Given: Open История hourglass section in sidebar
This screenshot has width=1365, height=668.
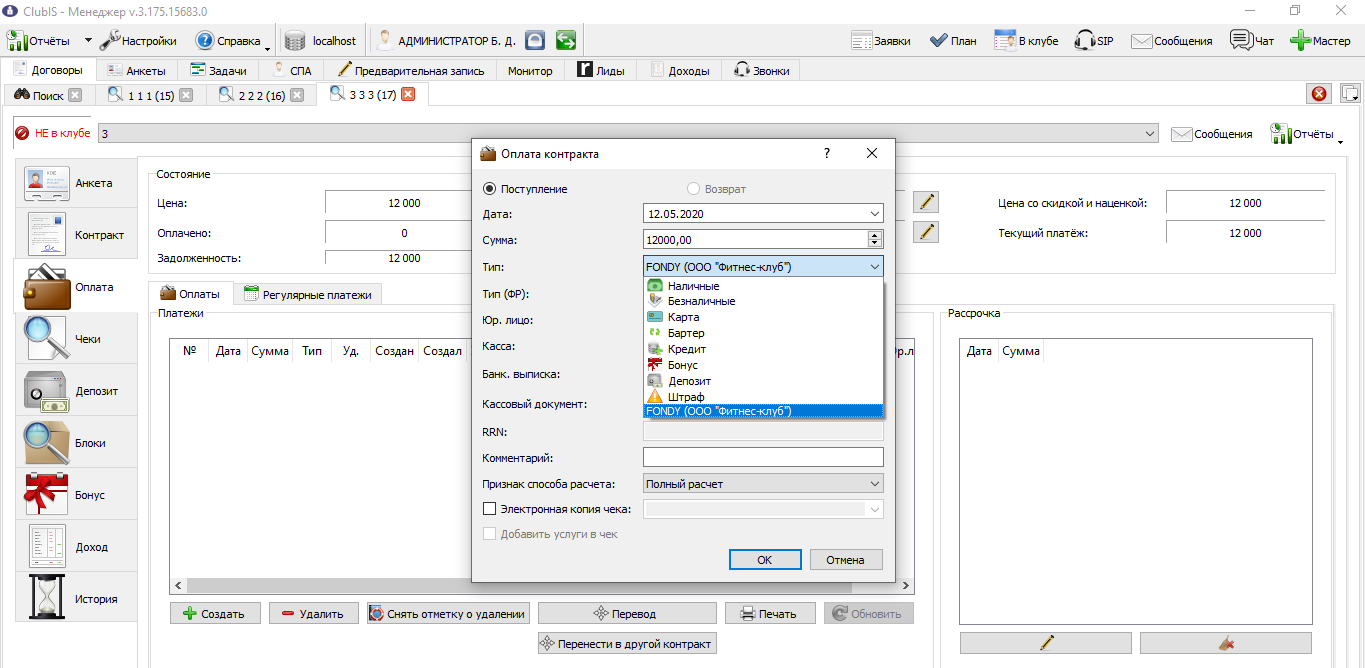Looking at the screenshot, I should pos(76,599).
